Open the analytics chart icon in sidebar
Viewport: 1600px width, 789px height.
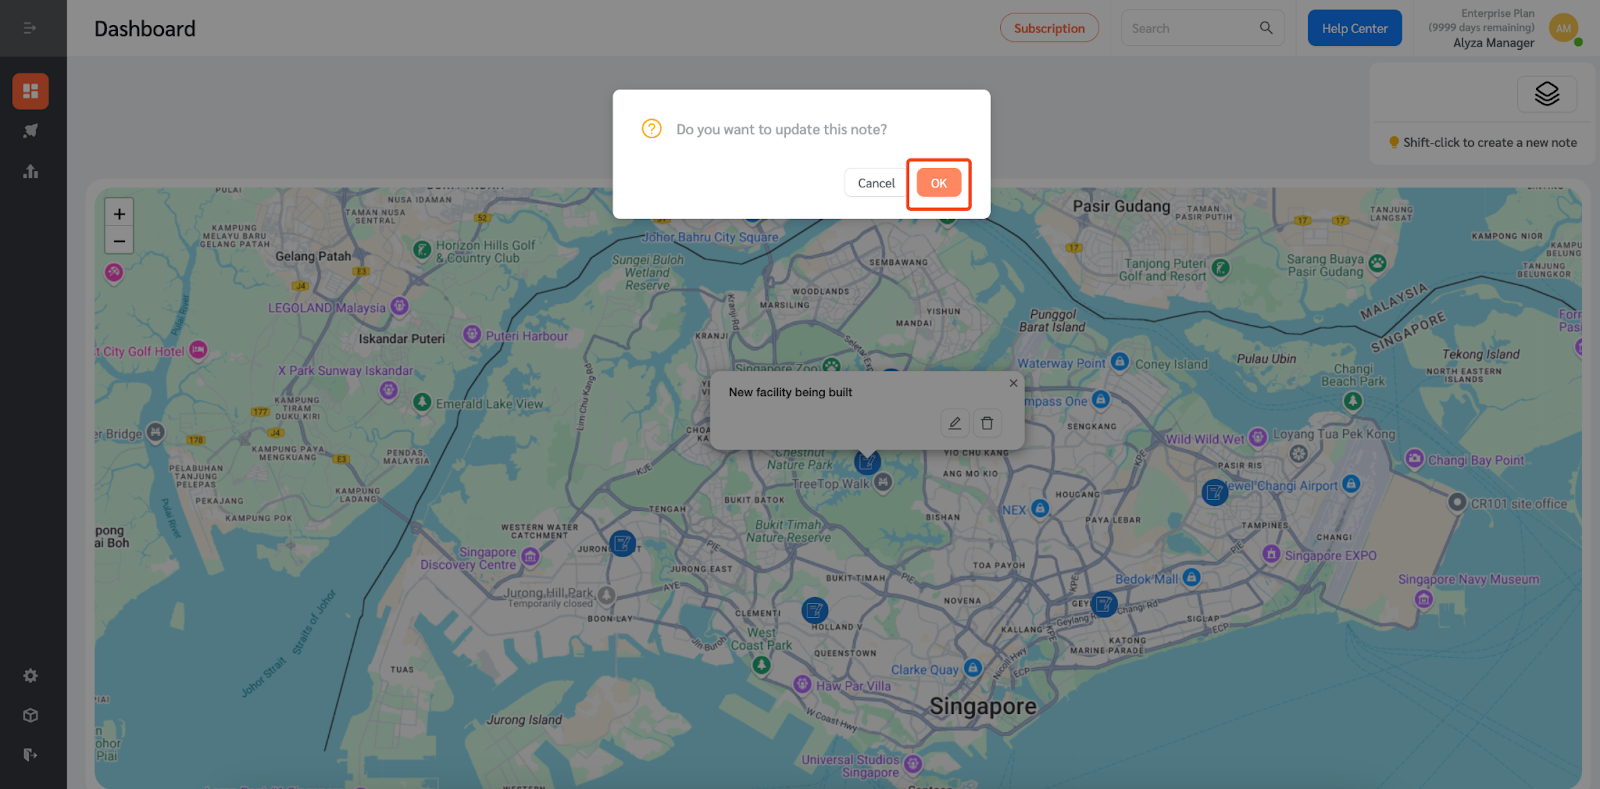pos(30,171)
